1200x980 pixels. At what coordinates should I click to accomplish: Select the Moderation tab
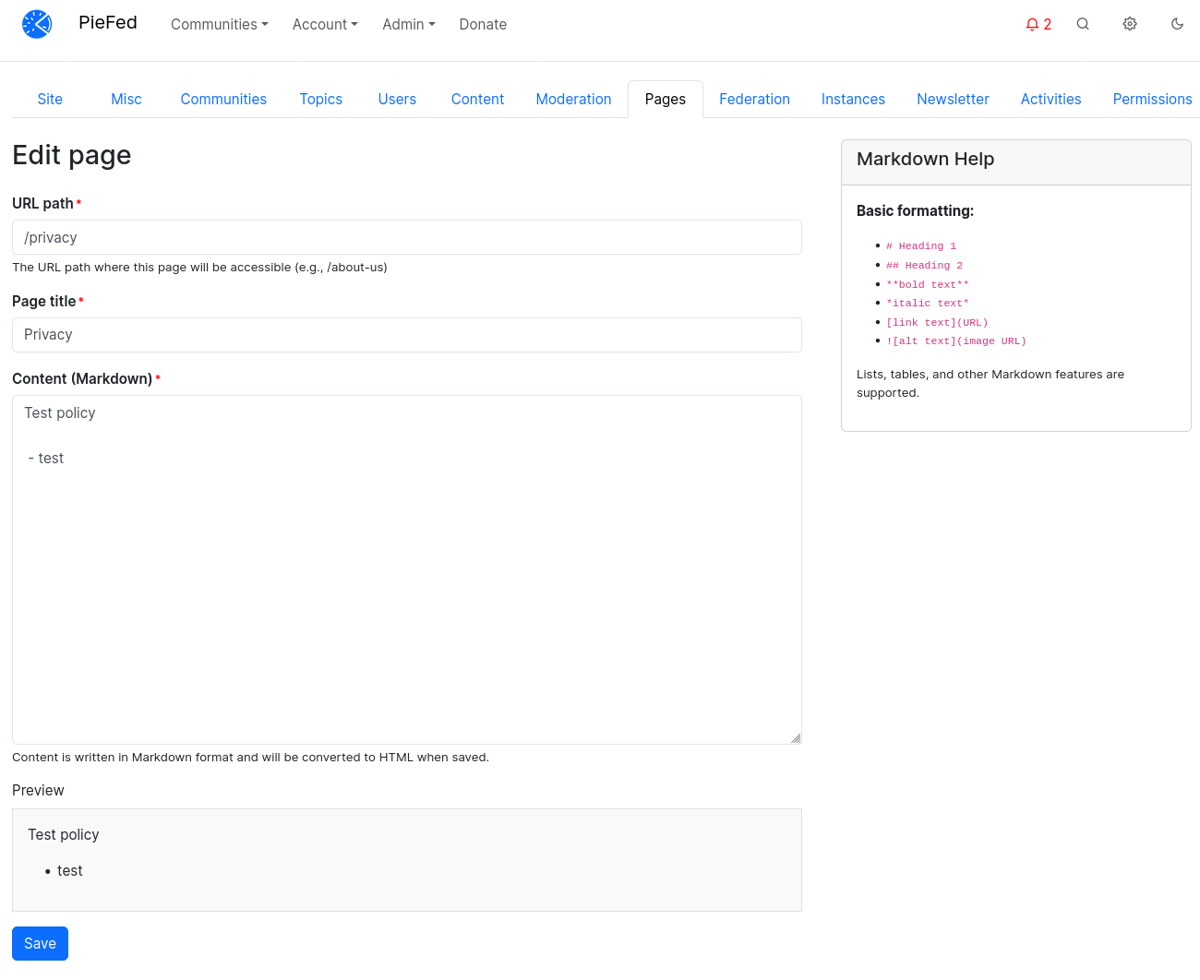tap(573, 99)
